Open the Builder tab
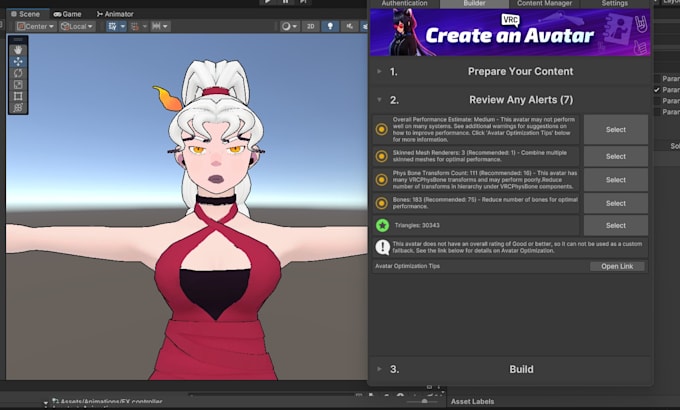680x410 pixels. (474, 3)
